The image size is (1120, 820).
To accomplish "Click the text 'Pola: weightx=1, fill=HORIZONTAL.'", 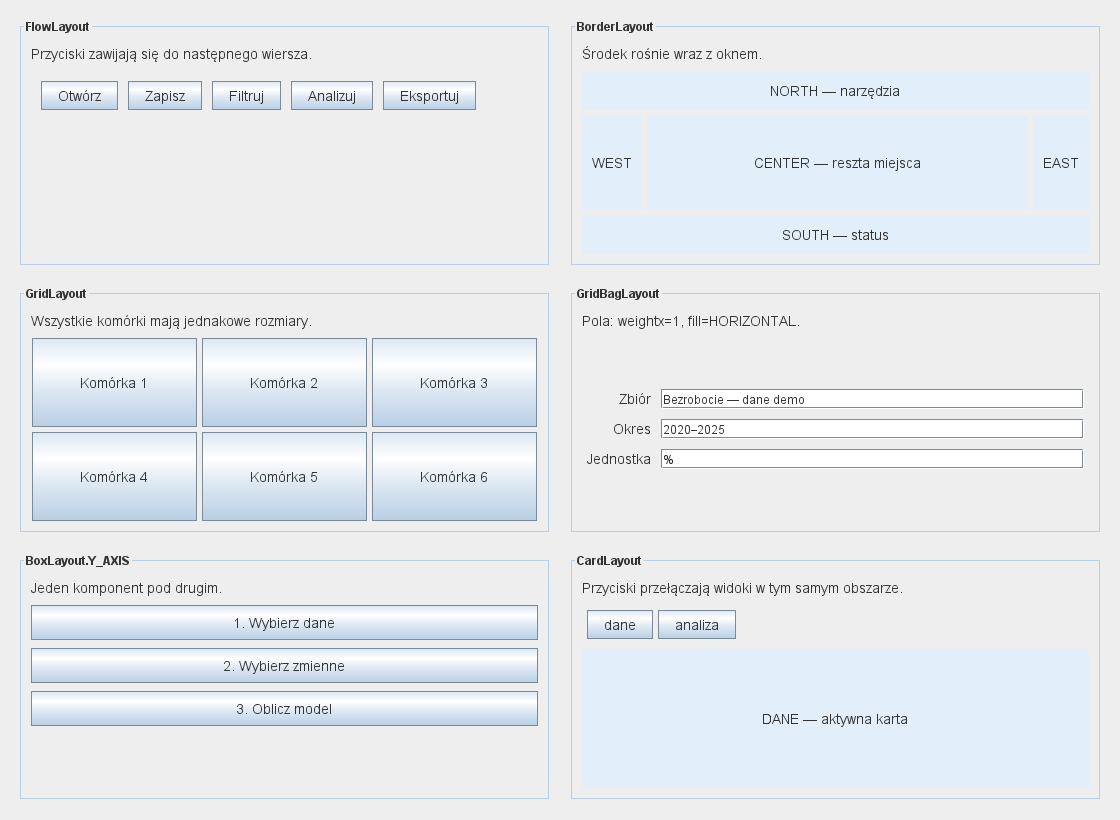I will point(691,321).
